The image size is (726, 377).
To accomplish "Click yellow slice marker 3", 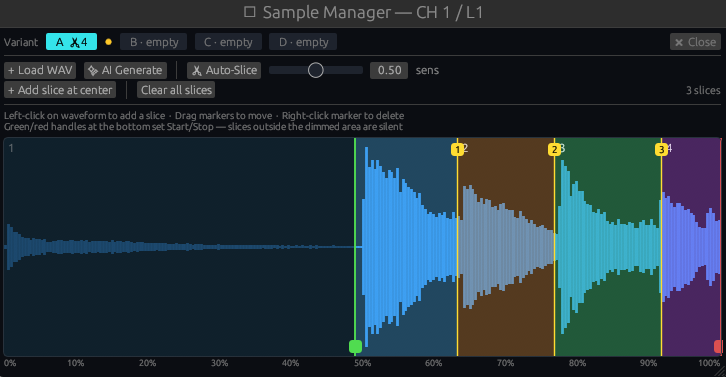I will [x=661, y=150].
